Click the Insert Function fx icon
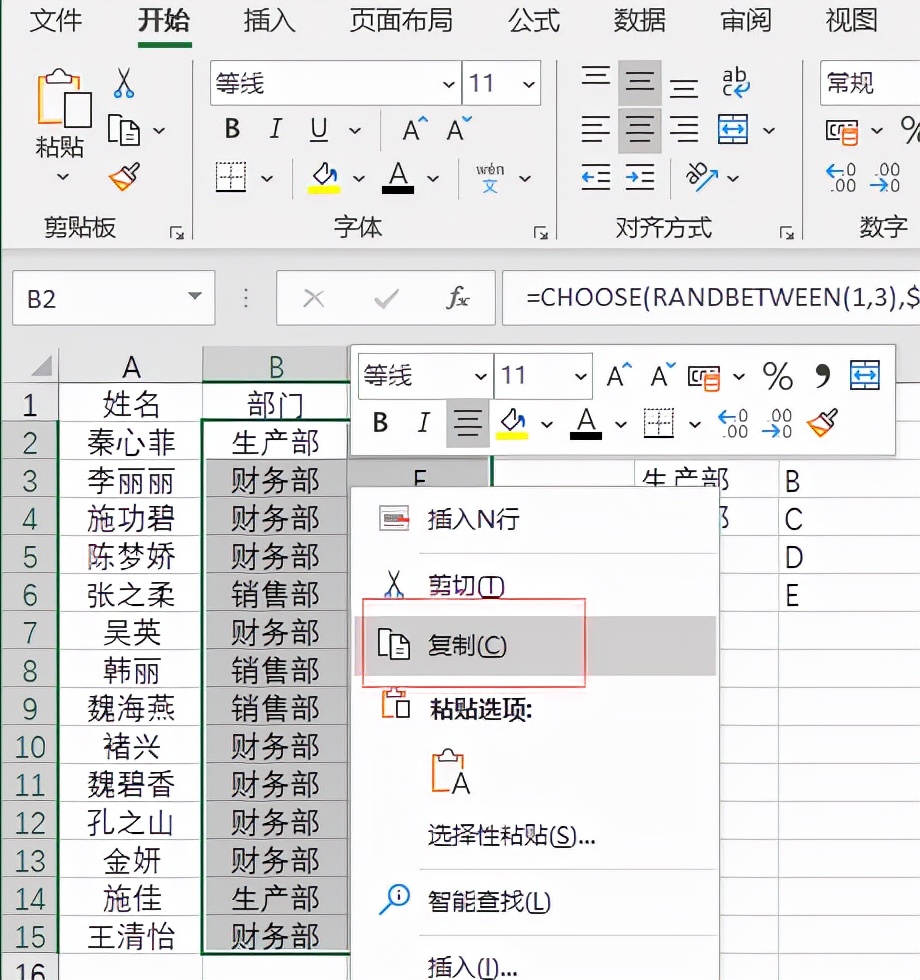Screen dimensions: 920x980 [x=458, y=298]
